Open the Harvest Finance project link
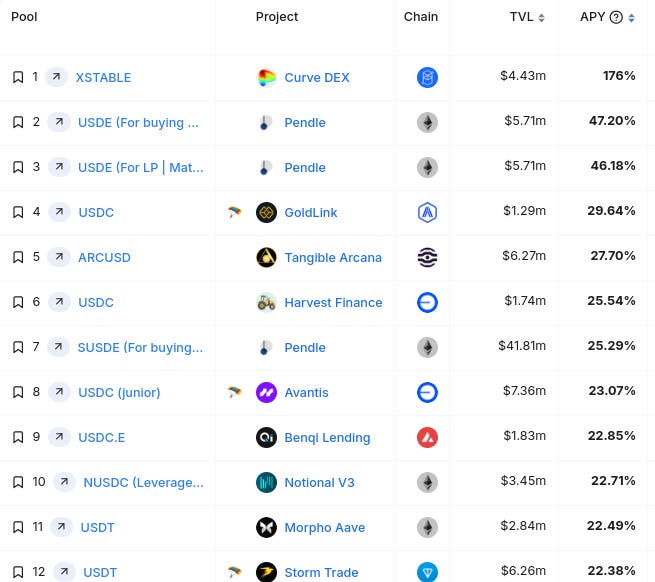 333,302
